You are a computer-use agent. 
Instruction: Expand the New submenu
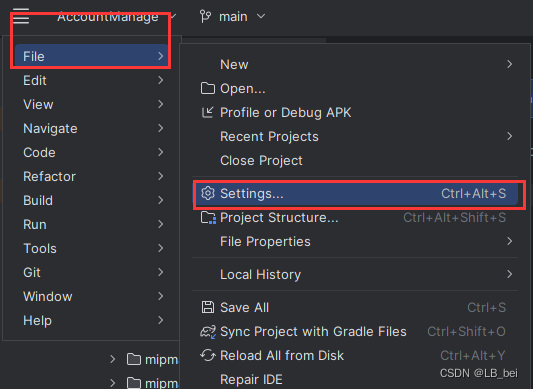point(356,64)
